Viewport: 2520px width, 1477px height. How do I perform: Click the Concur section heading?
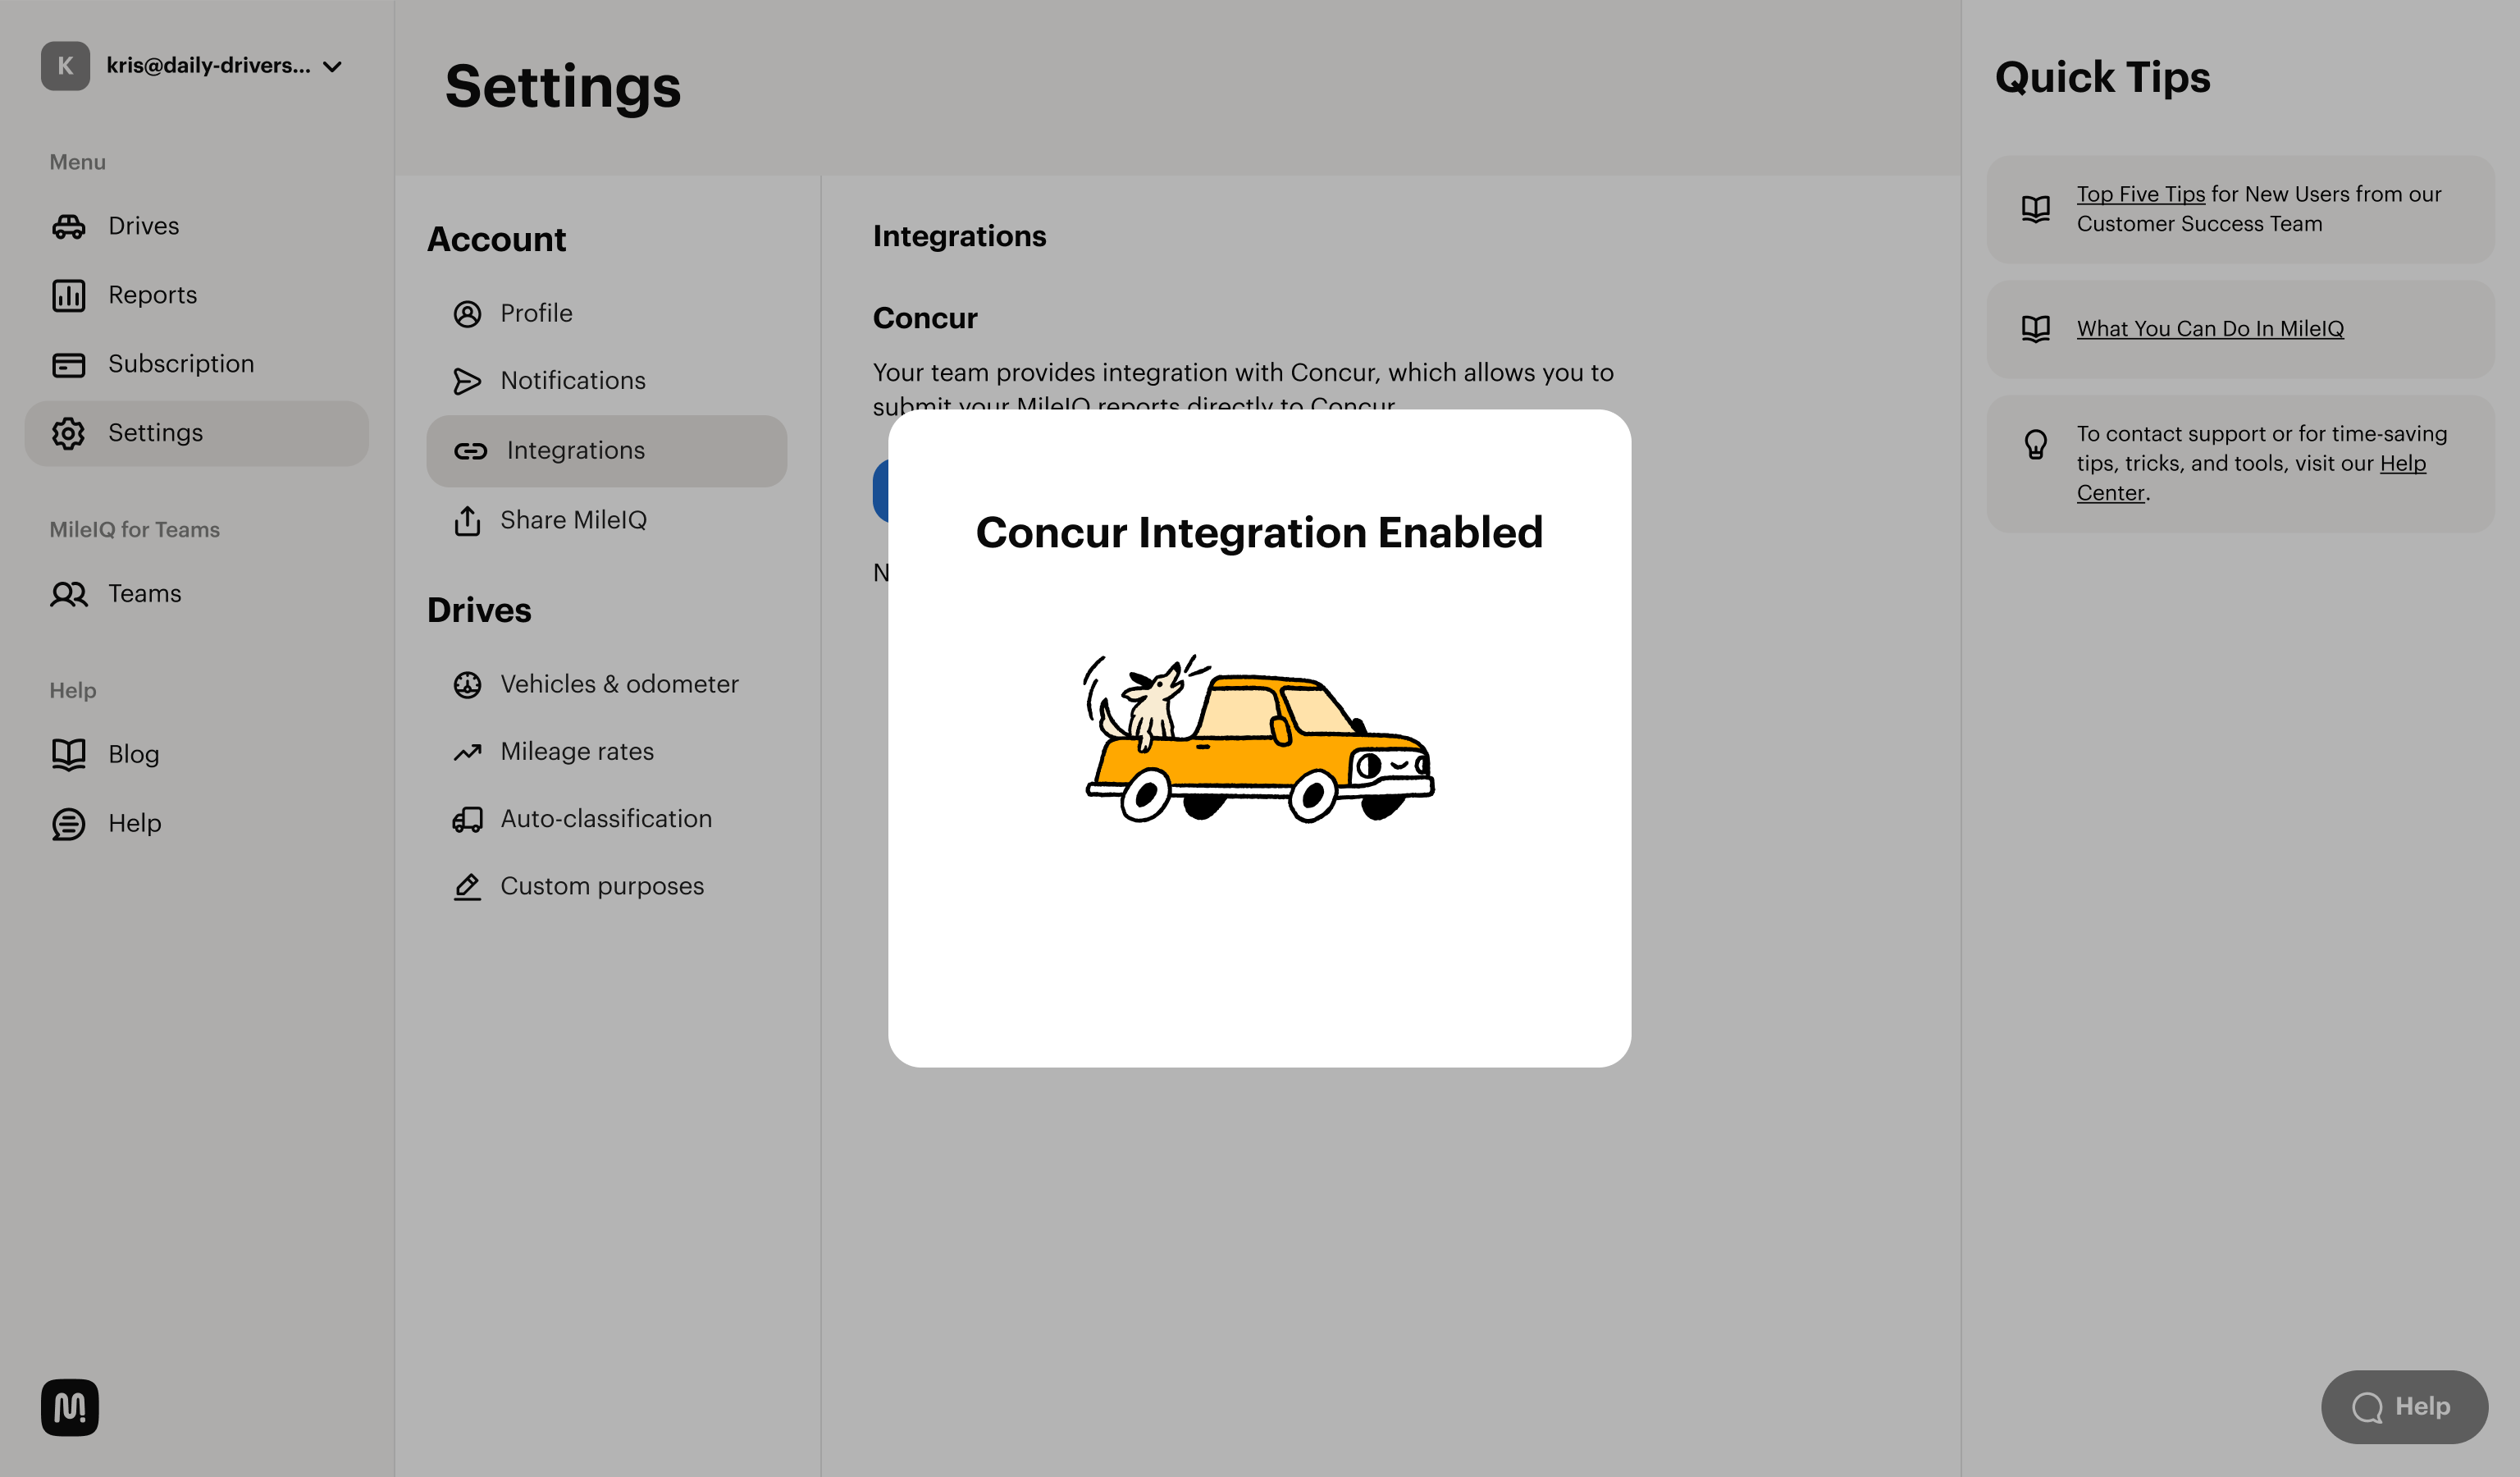pyautogui.click(x=925, y=318)
